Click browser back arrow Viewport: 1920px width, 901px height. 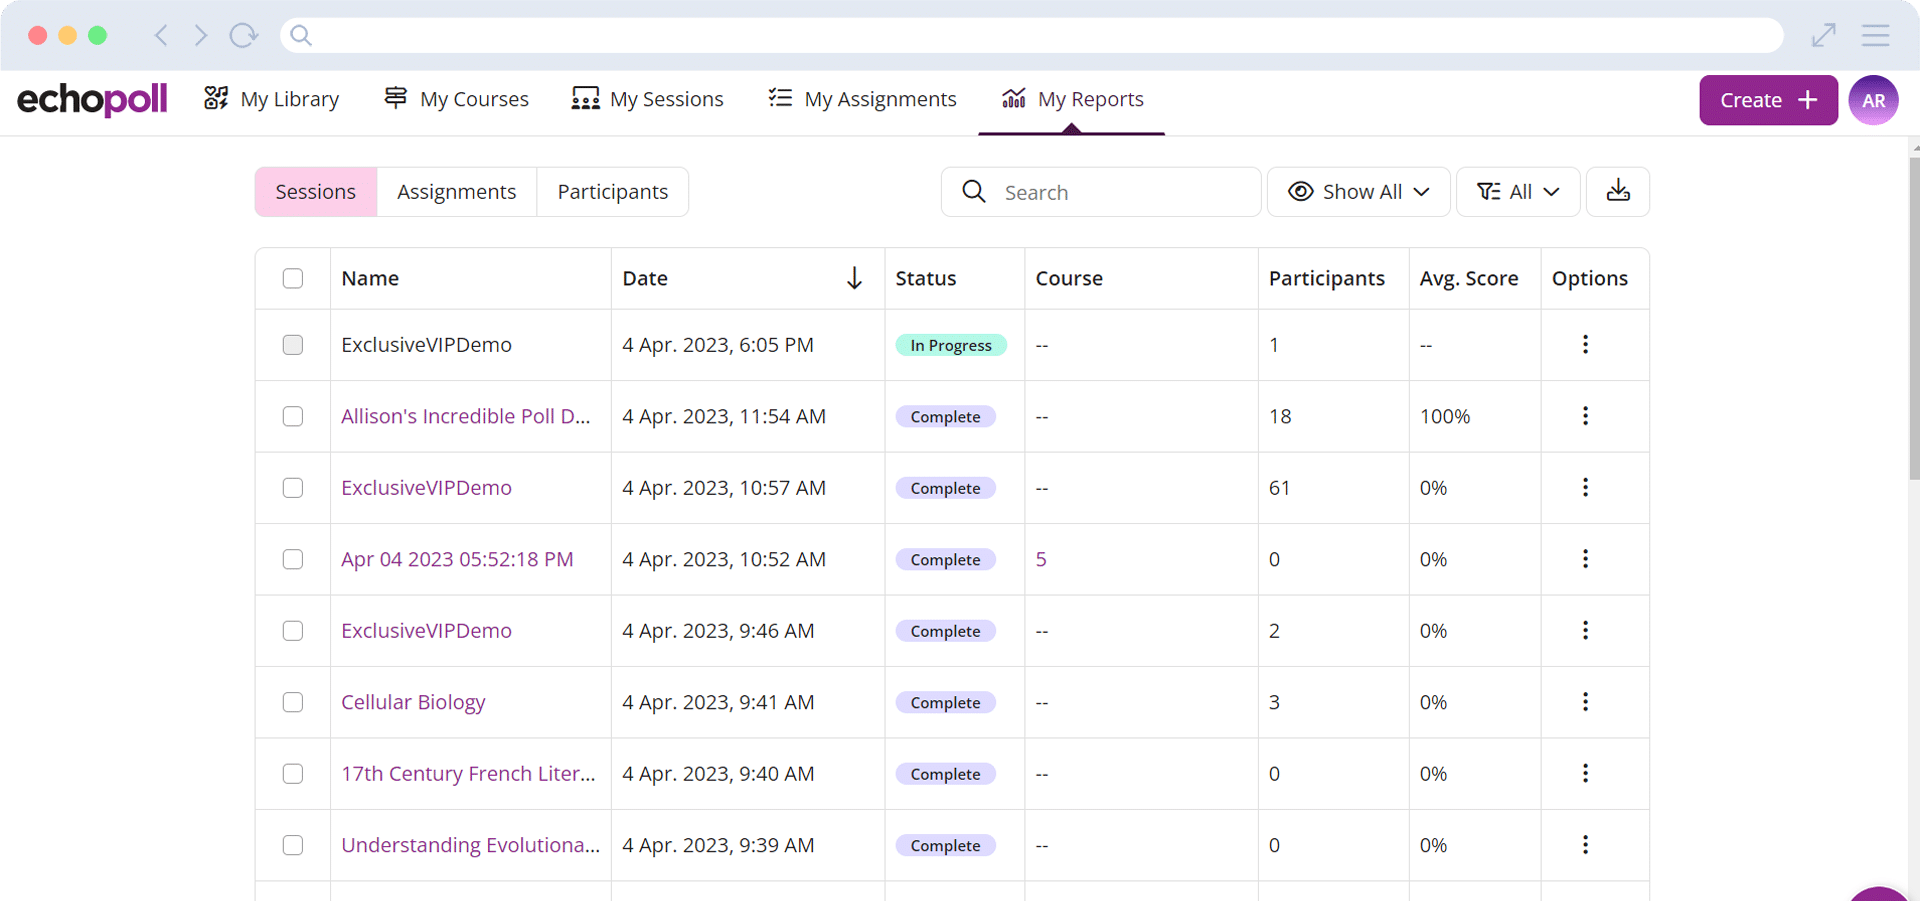click(x=160, y=35)
